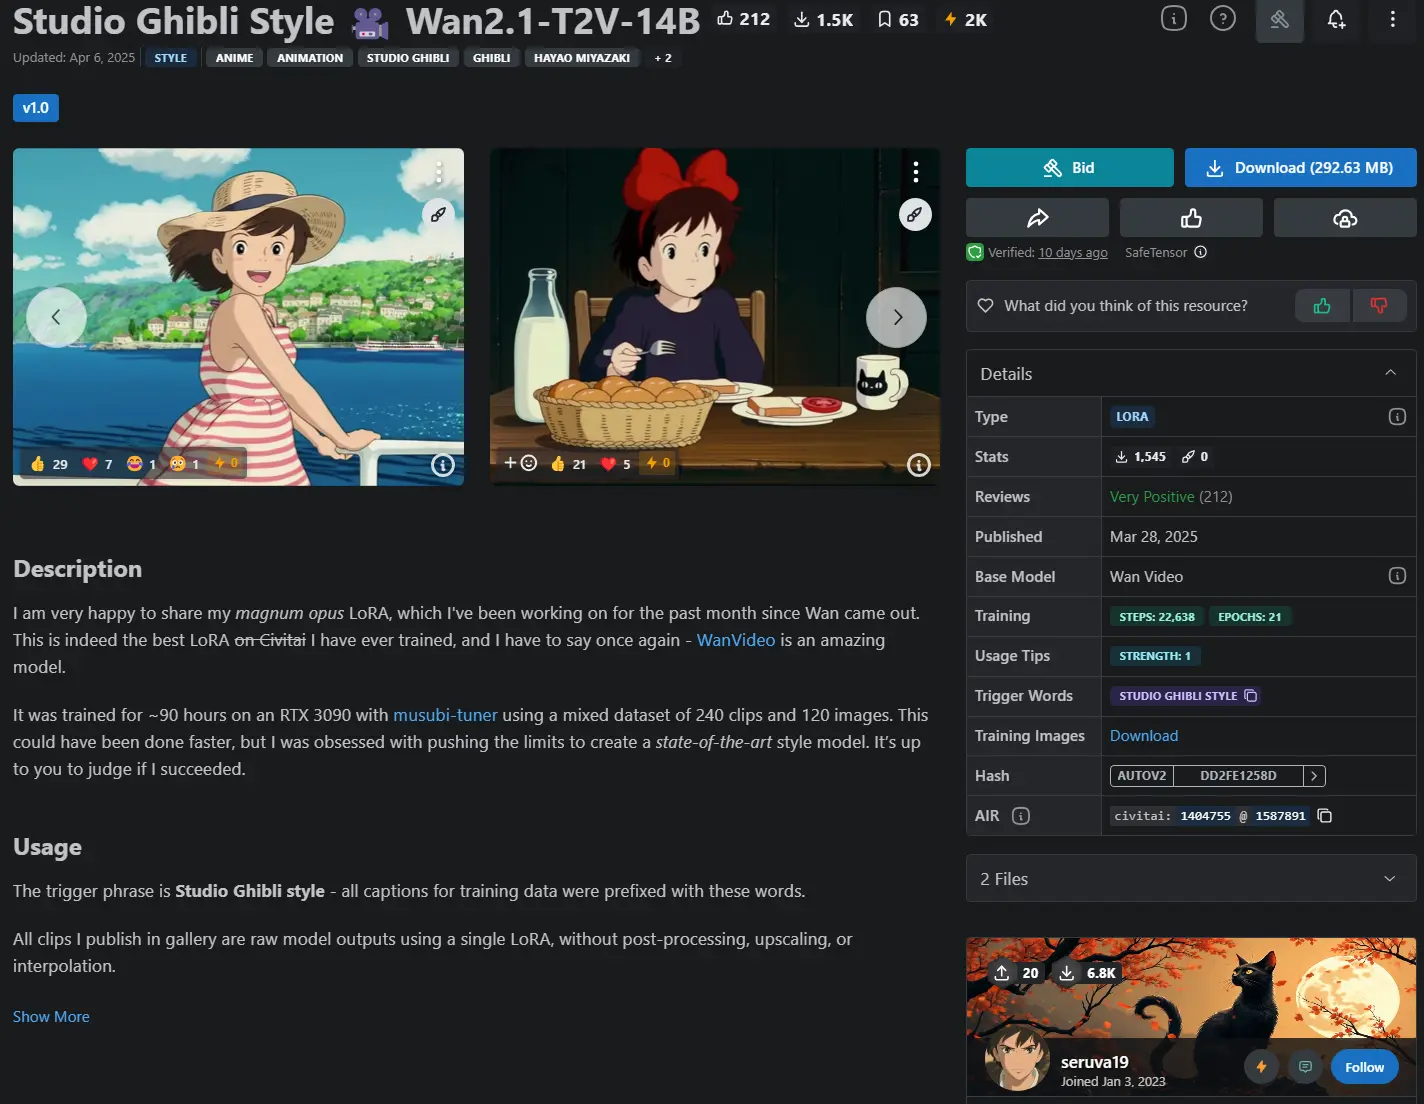Open SafeTensor info icon

1201,252
